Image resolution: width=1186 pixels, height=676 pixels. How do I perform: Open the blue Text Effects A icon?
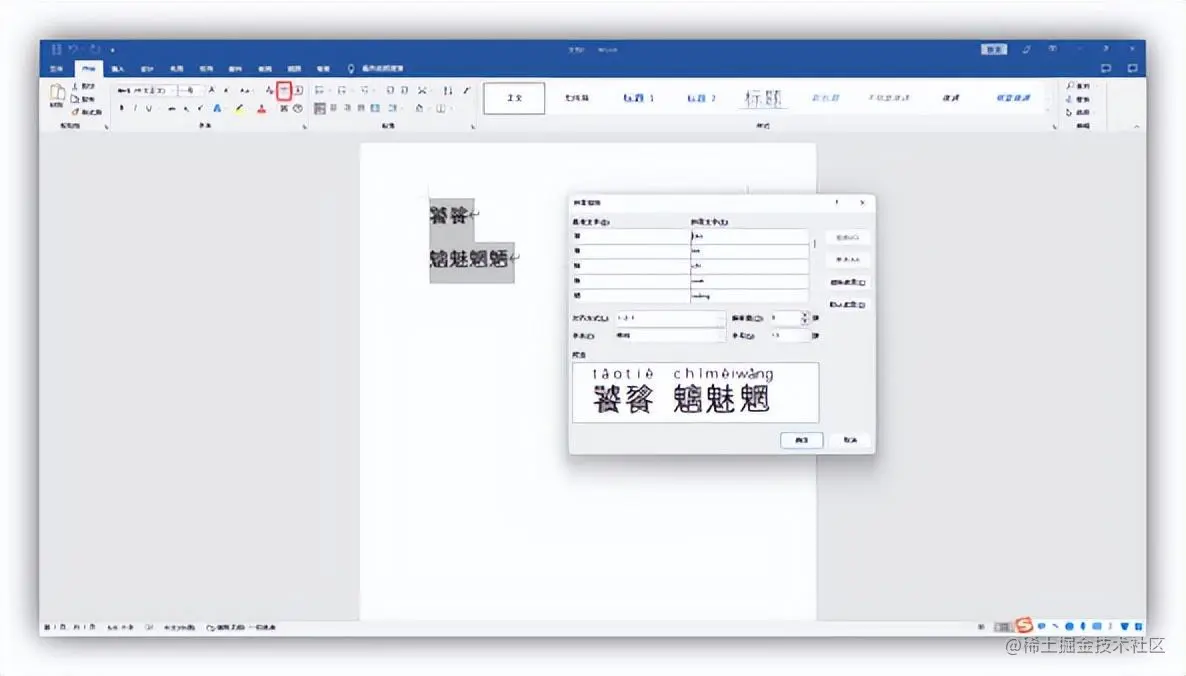pyautogui.click(x=217, y=108)
